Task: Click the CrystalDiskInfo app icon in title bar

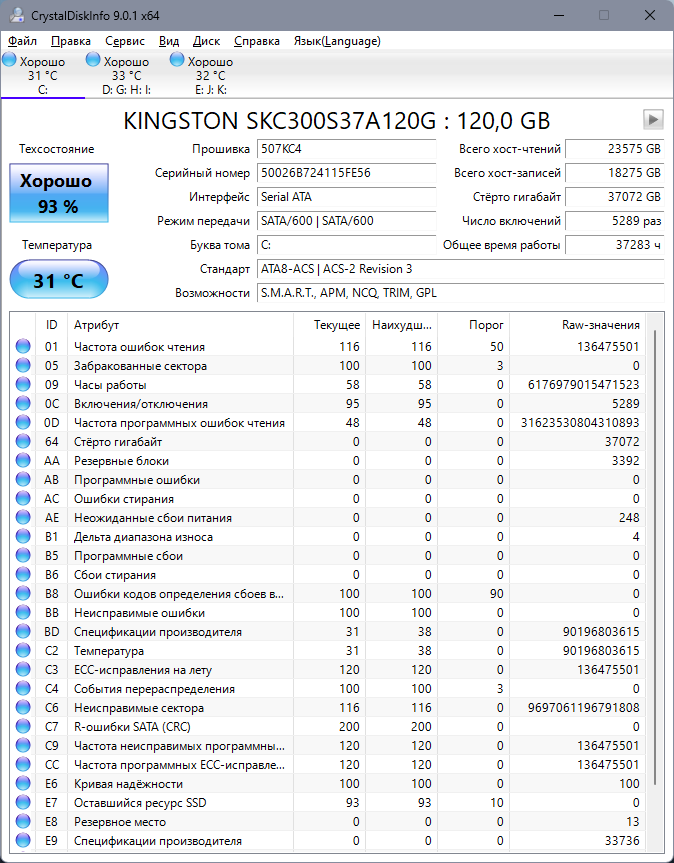Action: 17,15
